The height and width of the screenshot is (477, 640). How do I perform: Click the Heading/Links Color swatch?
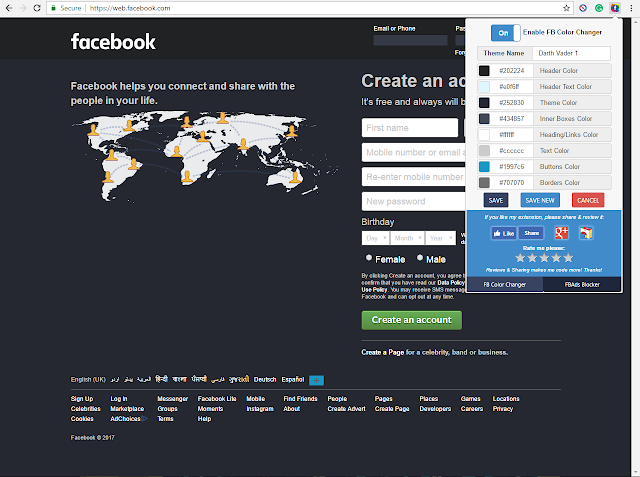484,135
